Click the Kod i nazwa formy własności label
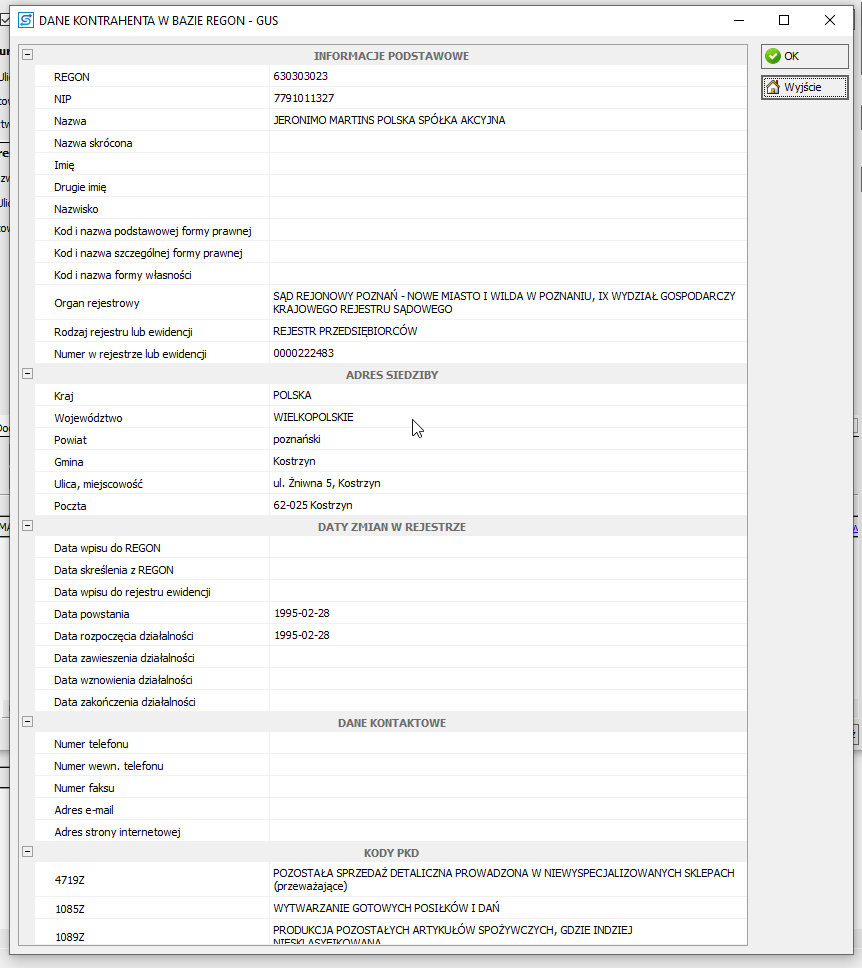The width and height of the screenshot is (862, 968). click(123, 275)
